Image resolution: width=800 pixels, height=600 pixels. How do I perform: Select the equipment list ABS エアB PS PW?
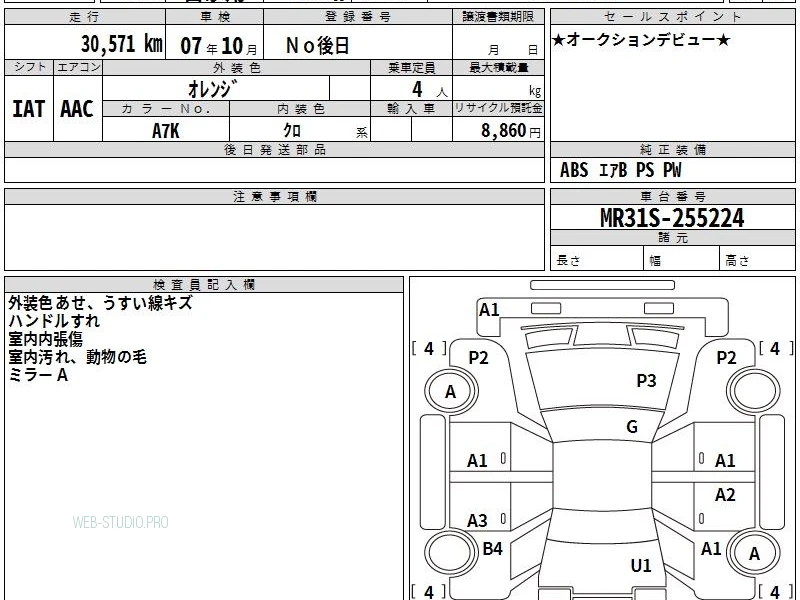click(x=620, y=170)
